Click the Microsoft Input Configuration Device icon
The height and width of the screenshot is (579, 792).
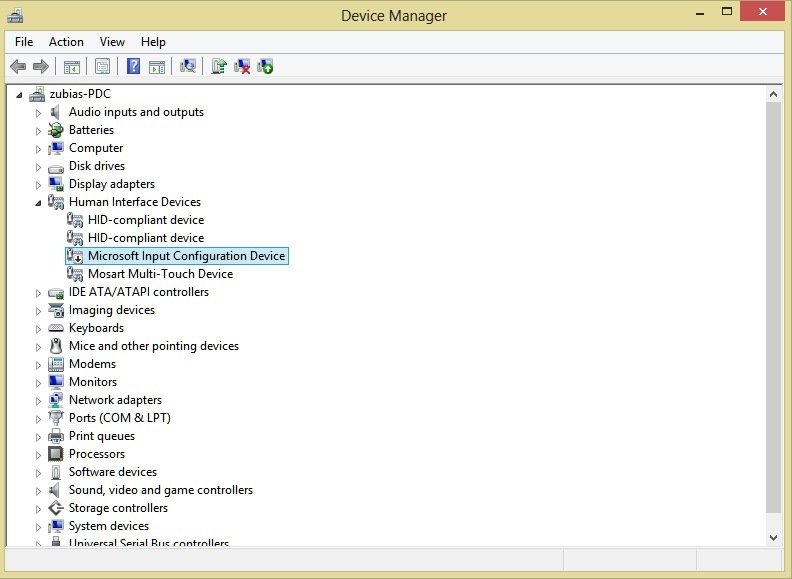click(75, 256)
